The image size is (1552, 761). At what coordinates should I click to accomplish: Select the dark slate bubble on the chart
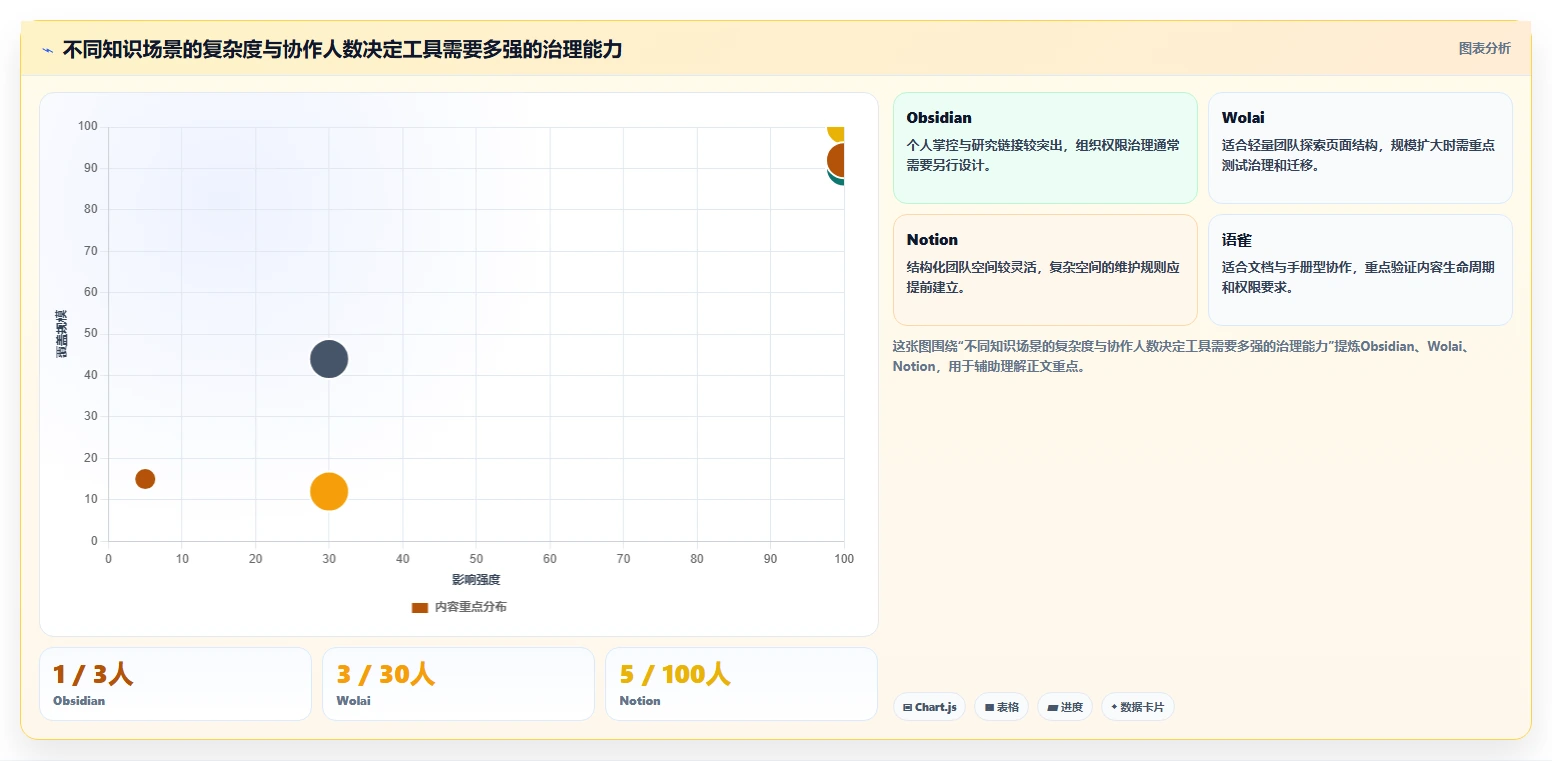[329, 359]
